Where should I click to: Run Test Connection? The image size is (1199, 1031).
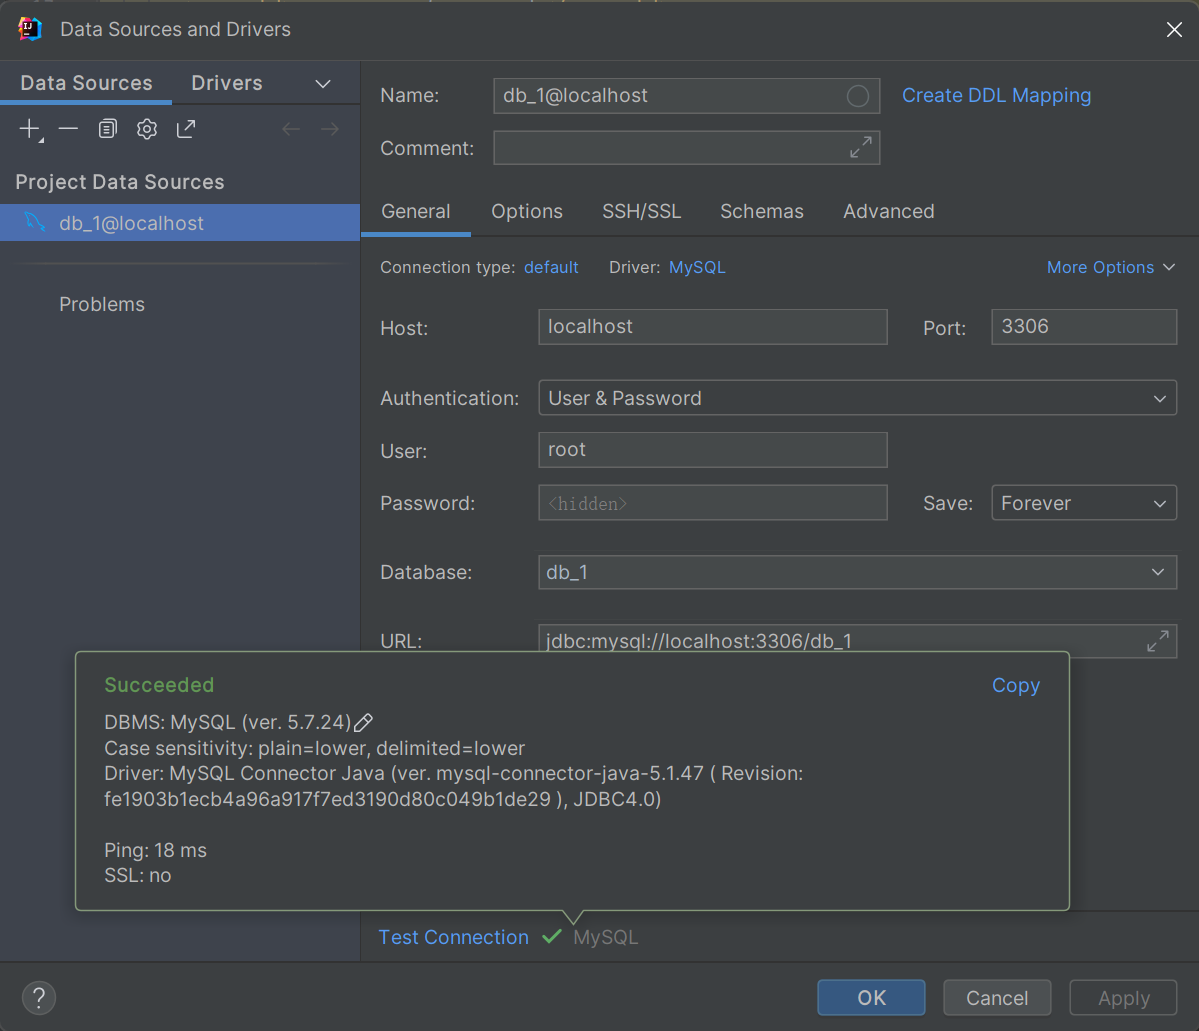(x=453, y=937)
